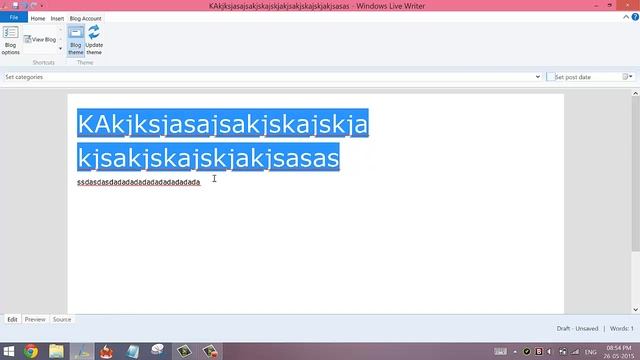
Task: Click the network signal tray icon
Action: [x=575, y=351]
